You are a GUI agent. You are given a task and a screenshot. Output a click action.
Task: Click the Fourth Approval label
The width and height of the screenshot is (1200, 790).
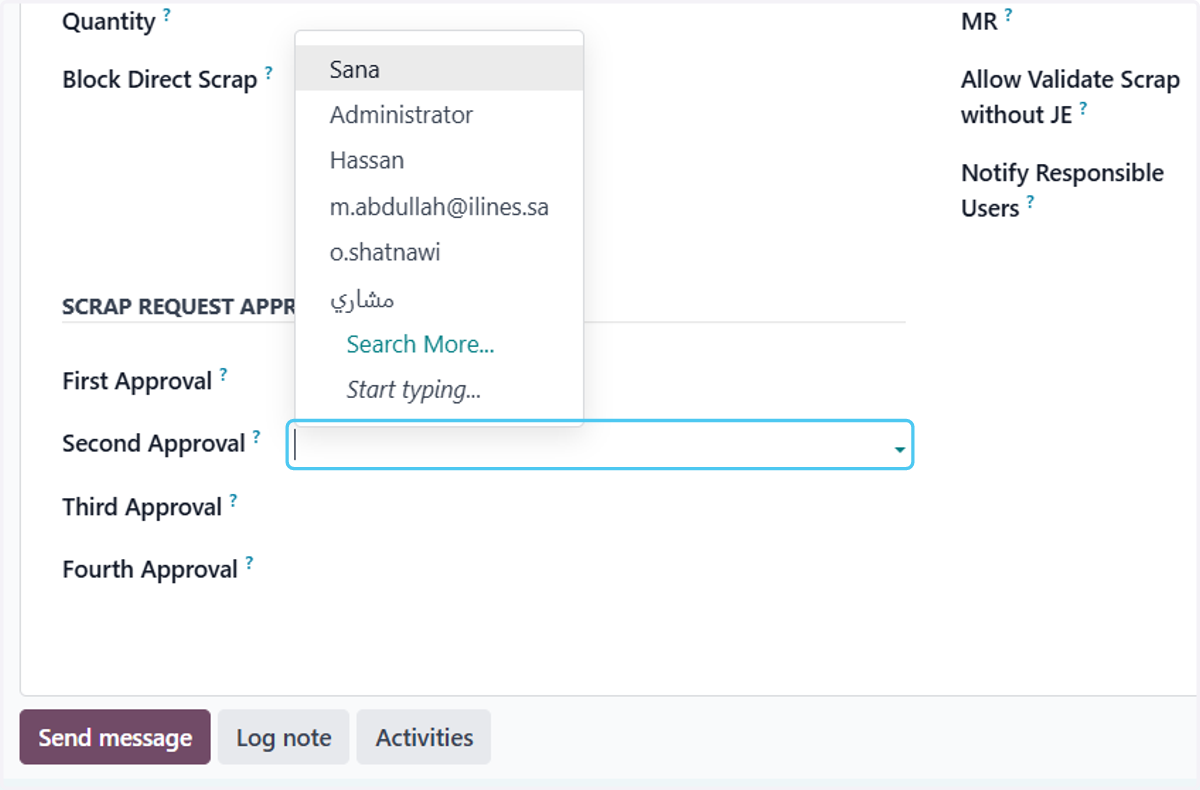[x=150, y=570]
